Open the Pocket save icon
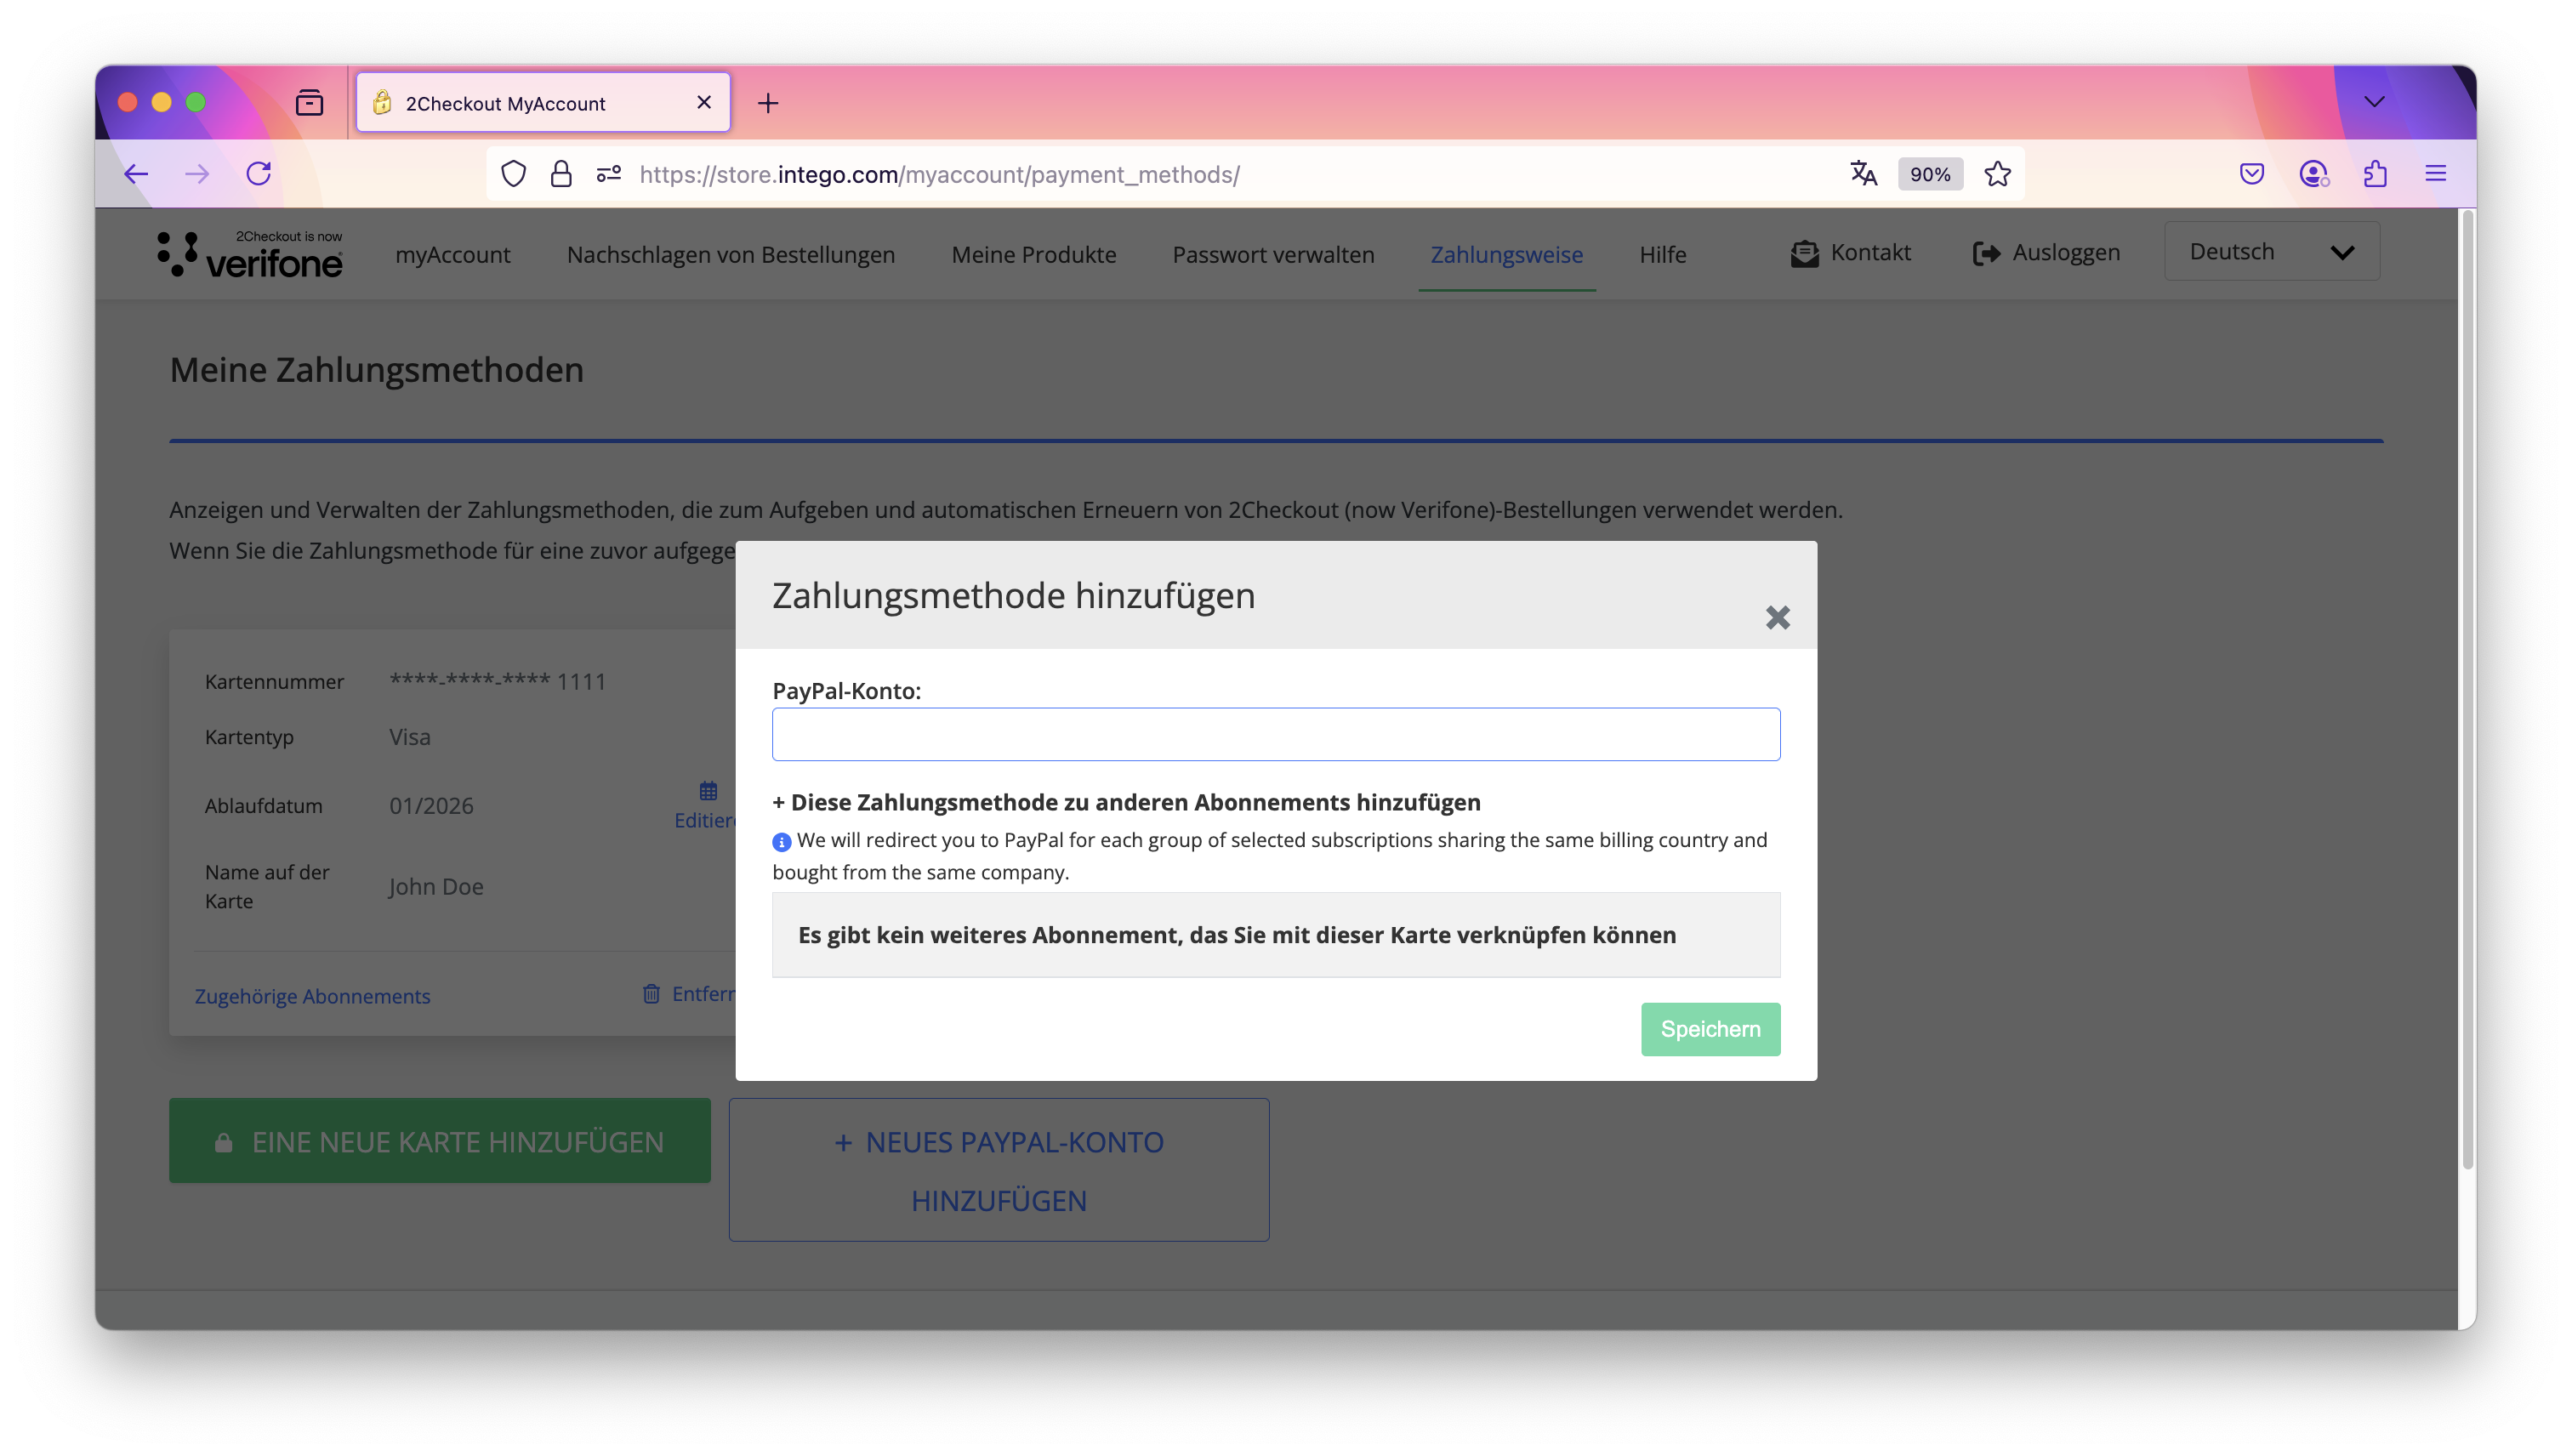The image size is (2572, 1456). (x=2251, y=174)
